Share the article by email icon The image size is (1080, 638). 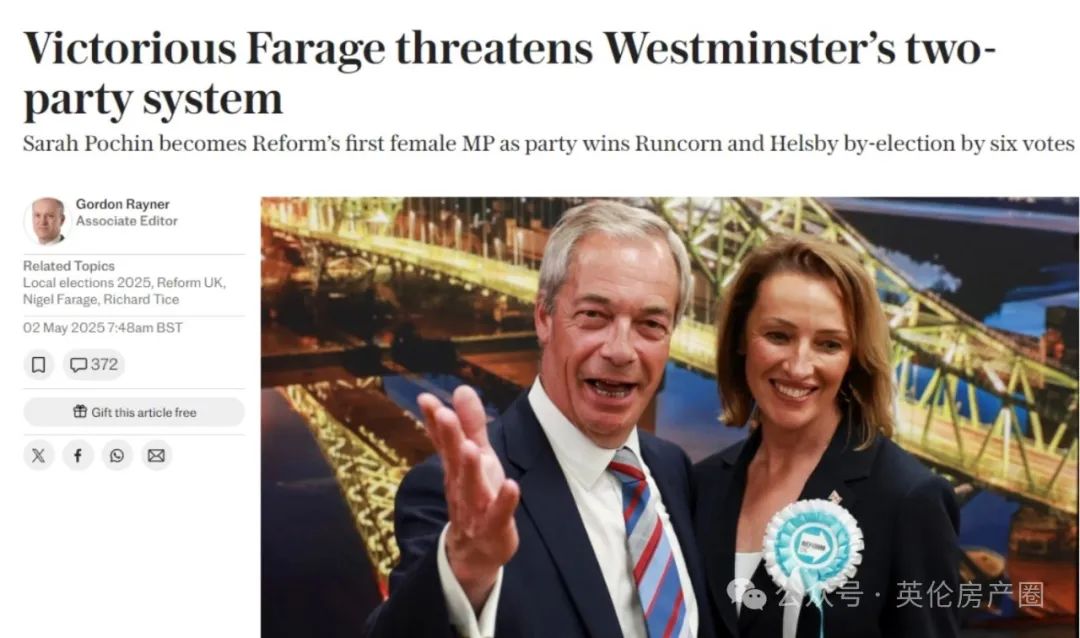[156, 455]
